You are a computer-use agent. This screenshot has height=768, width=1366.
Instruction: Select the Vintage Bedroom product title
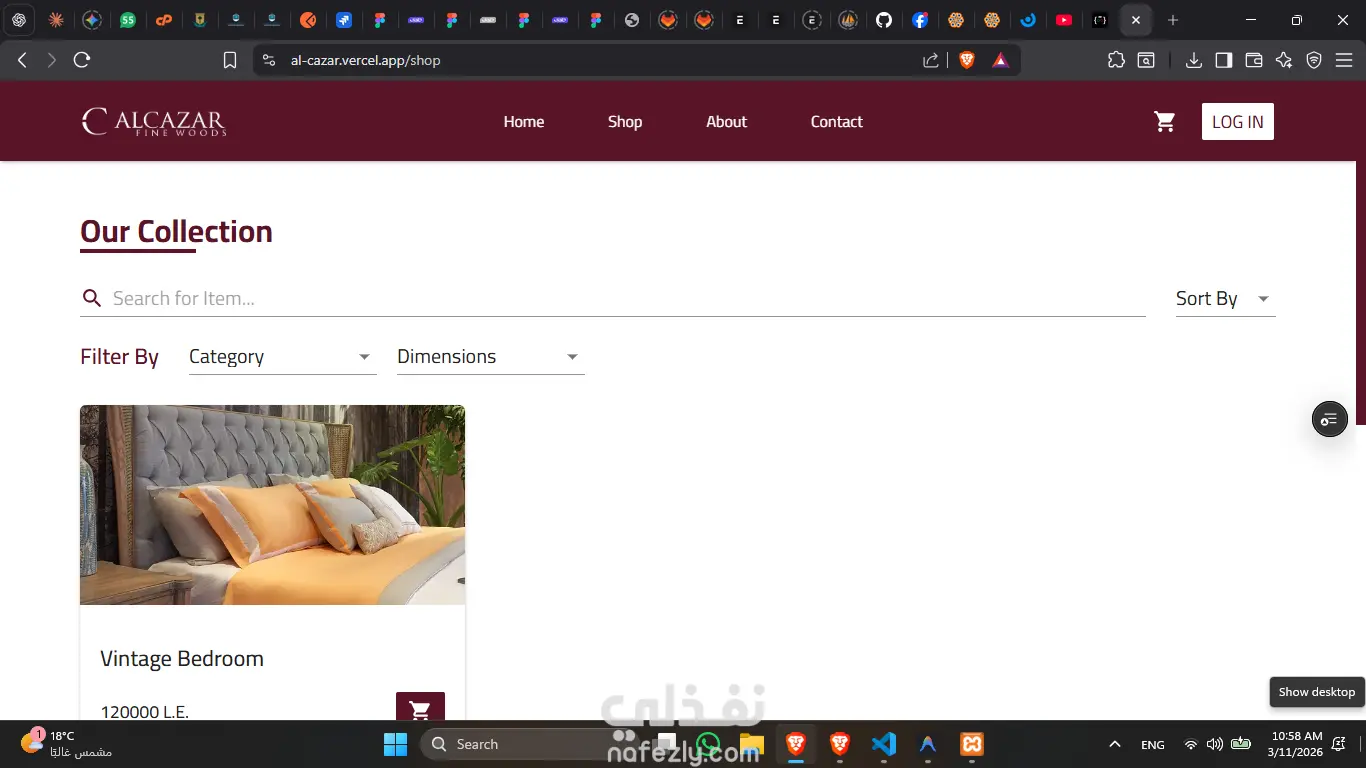pyautogui.click(x=182, y=659)
